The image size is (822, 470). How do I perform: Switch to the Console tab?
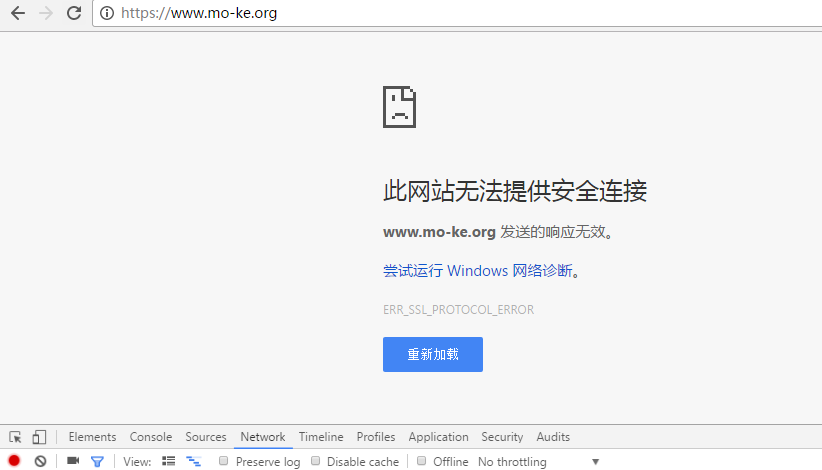point(151,436)
